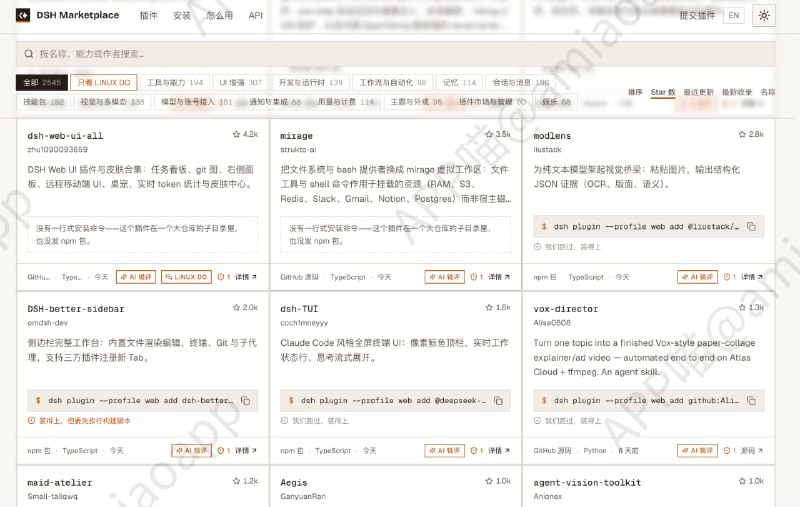Copy the dsh-TUI install command
The width and height of the screenshot is (800, 507).
coord(498,400)
